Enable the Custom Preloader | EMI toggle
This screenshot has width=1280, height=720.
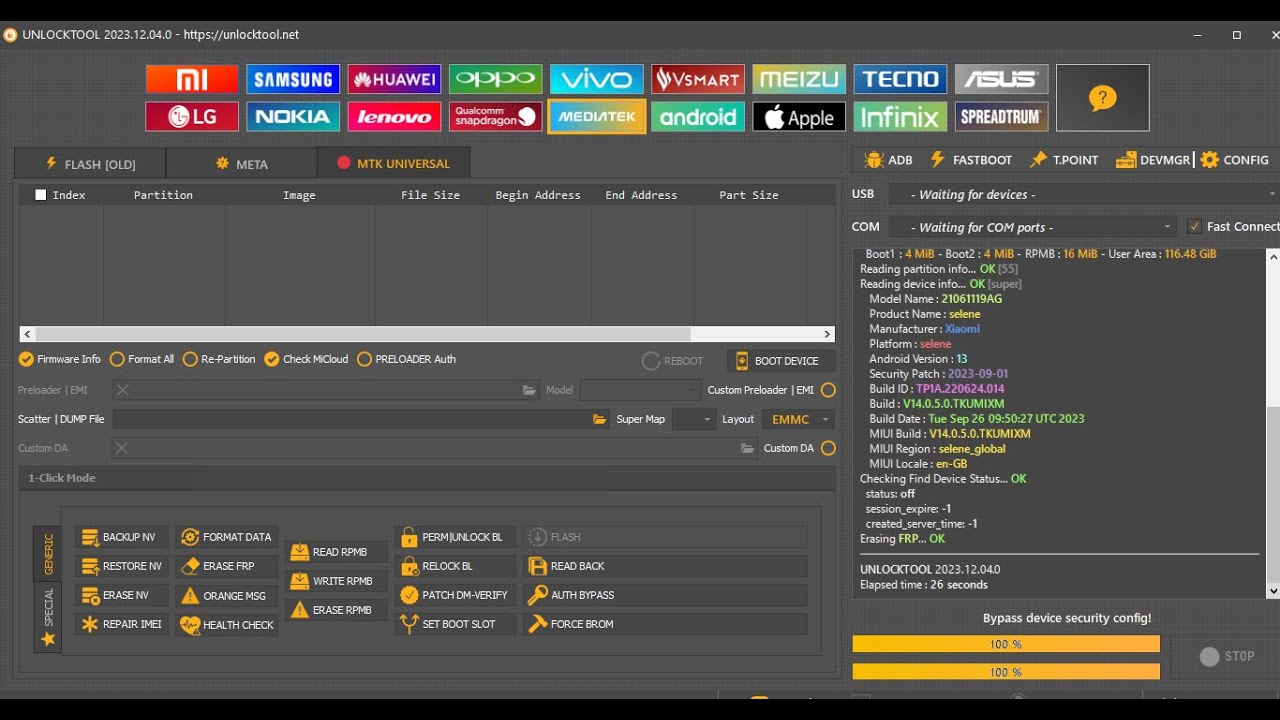828,390
